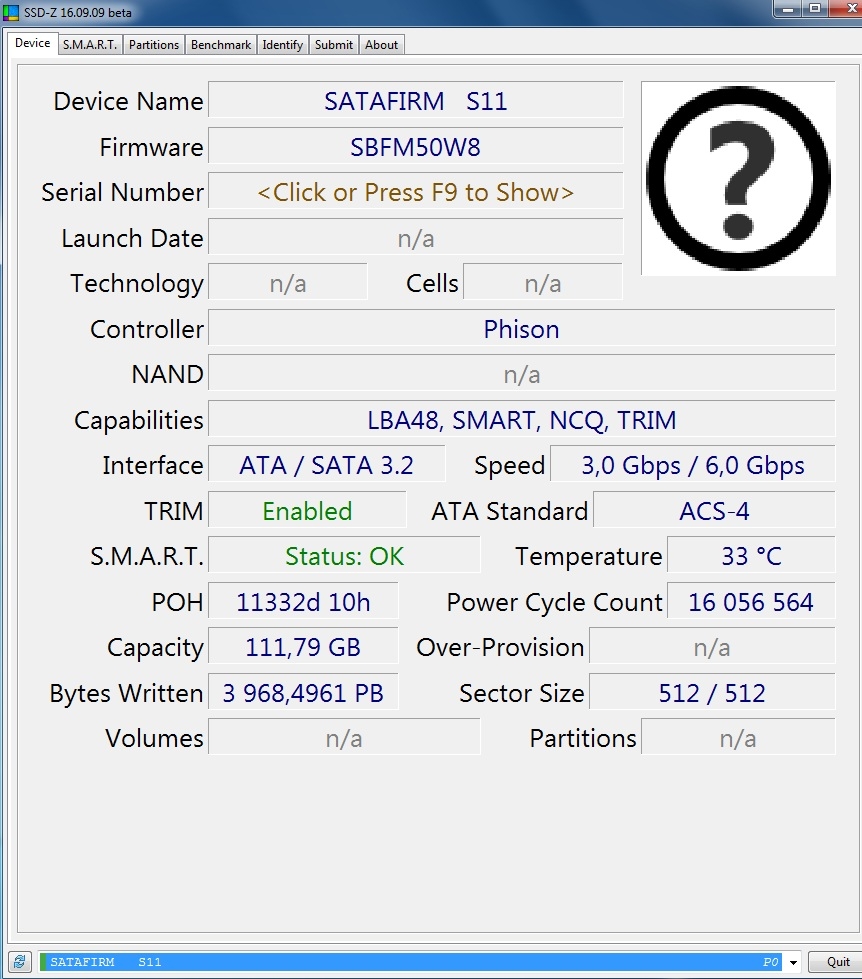Viewport: 862px width, 979px height.
Task: Select the Device tab
Action: tap(32, 43)
